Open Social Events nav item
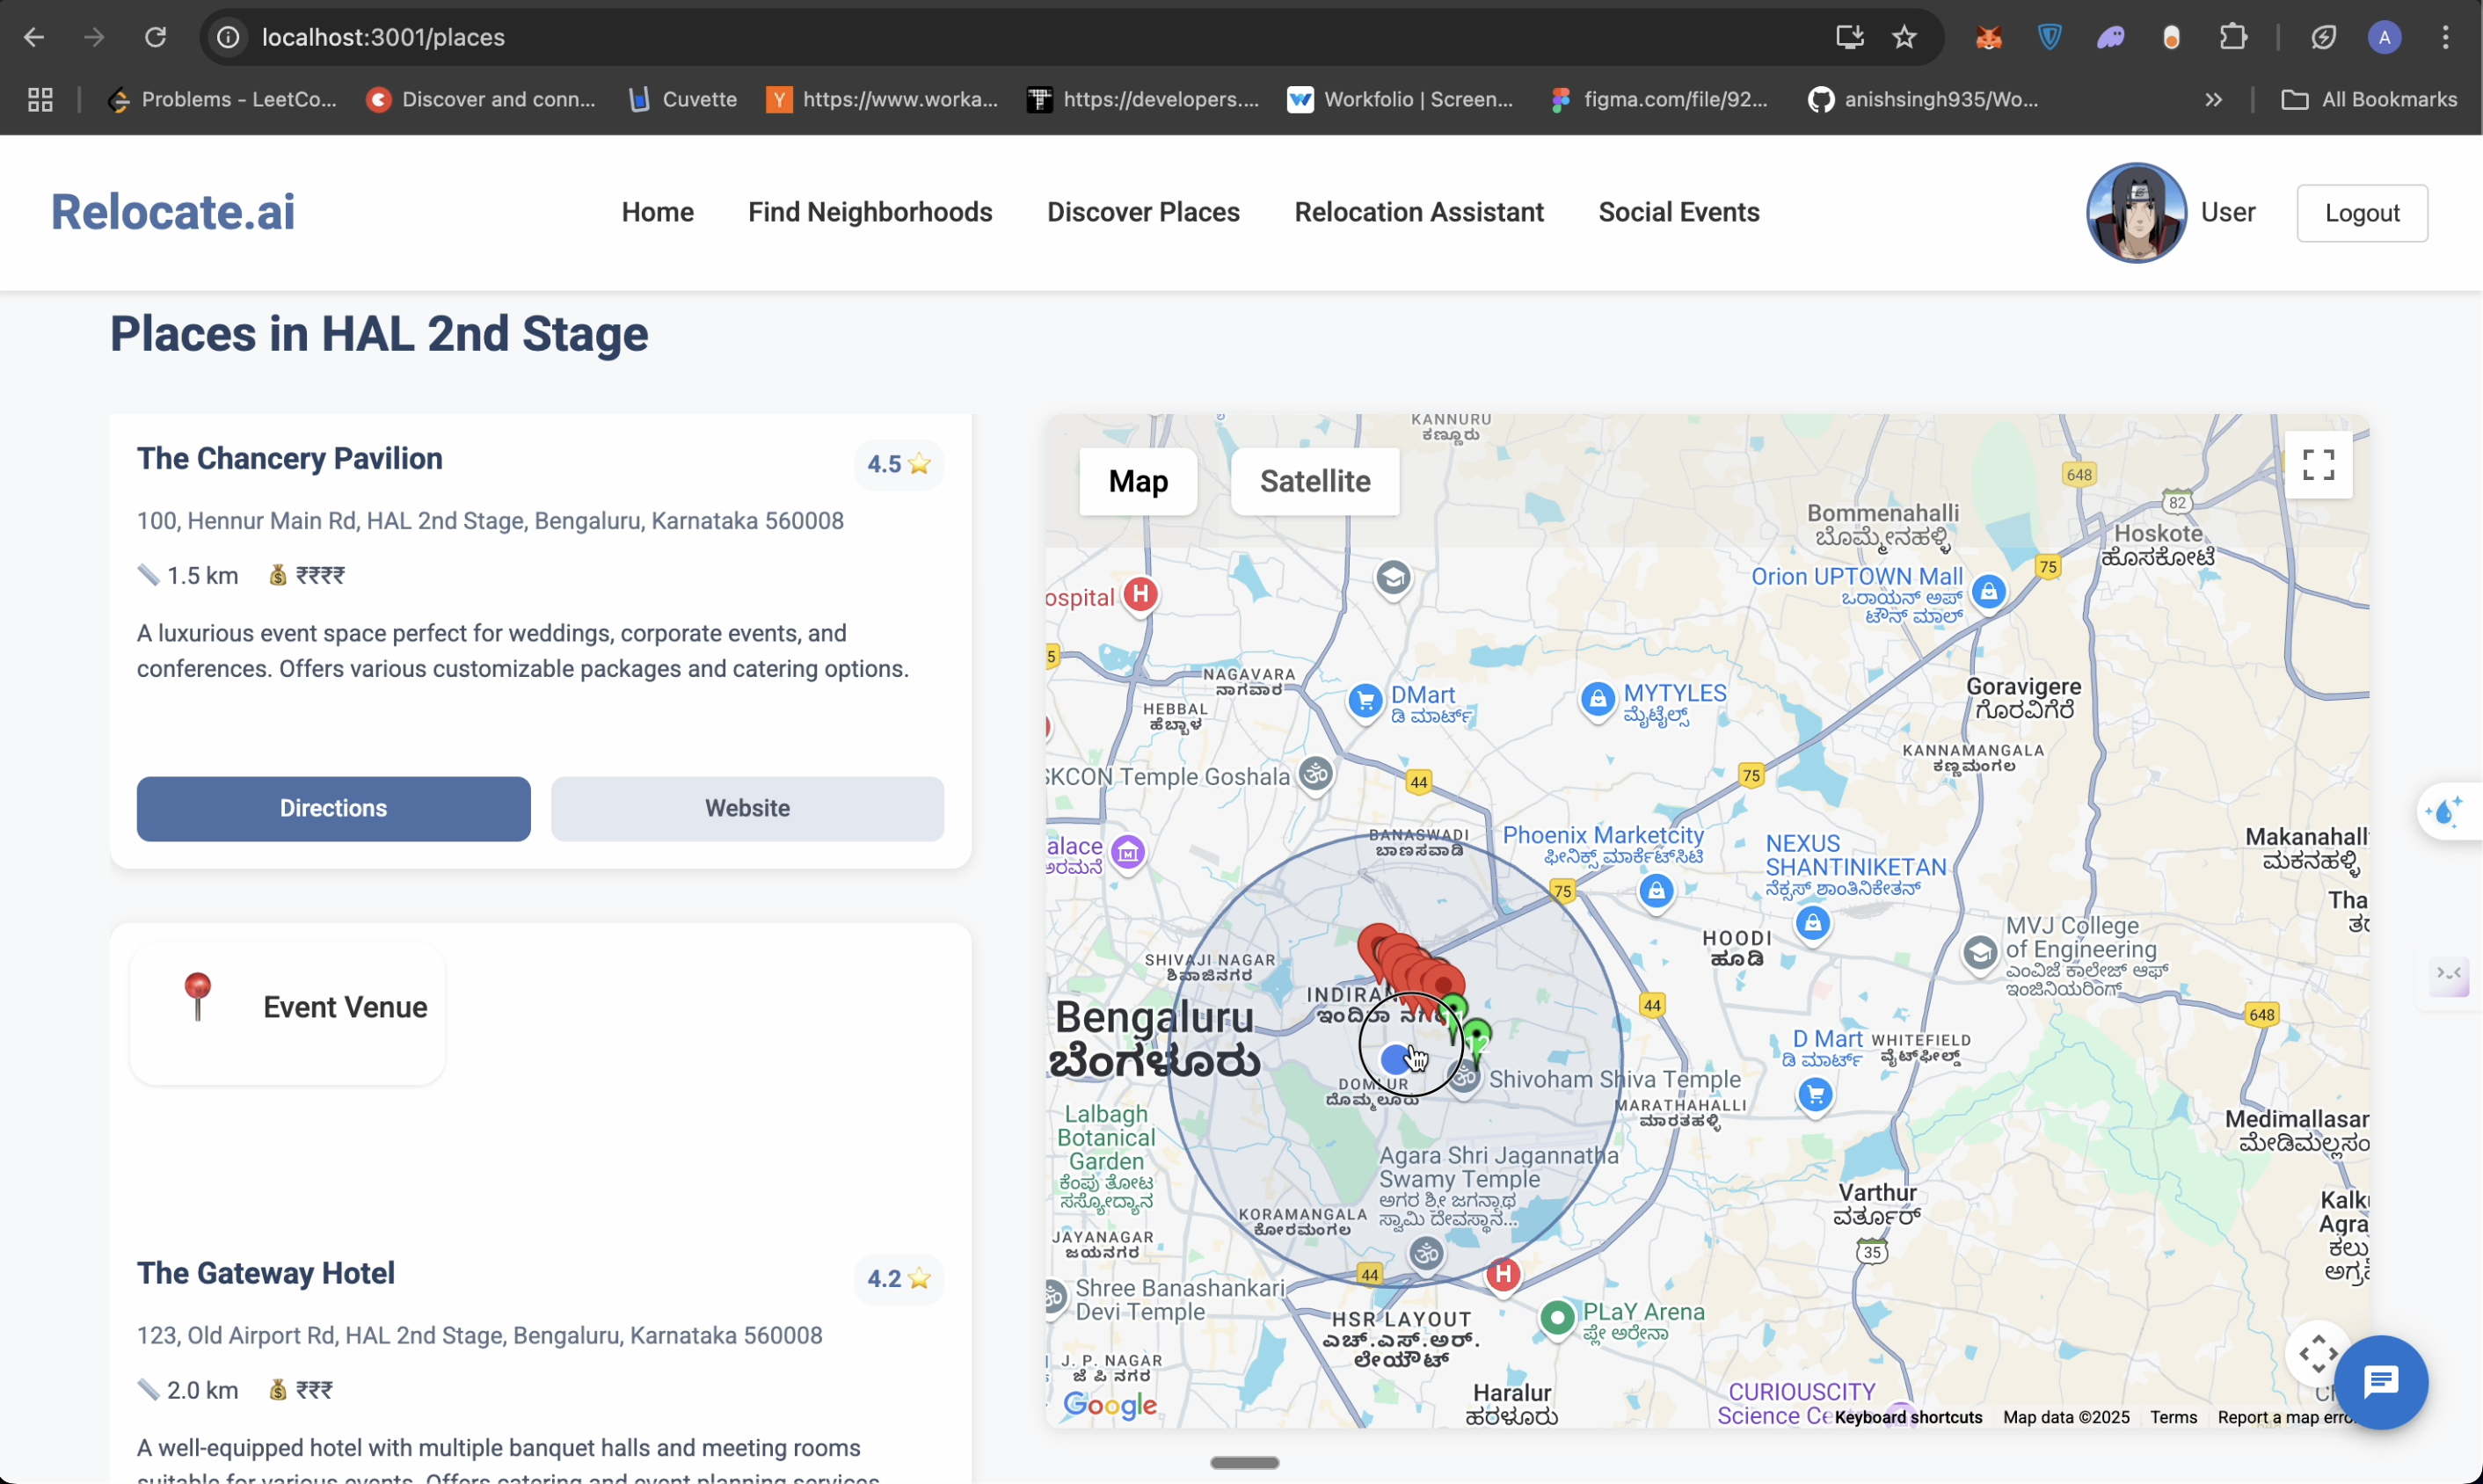Screen dimensions: 2483x1484 point(1679,212)
